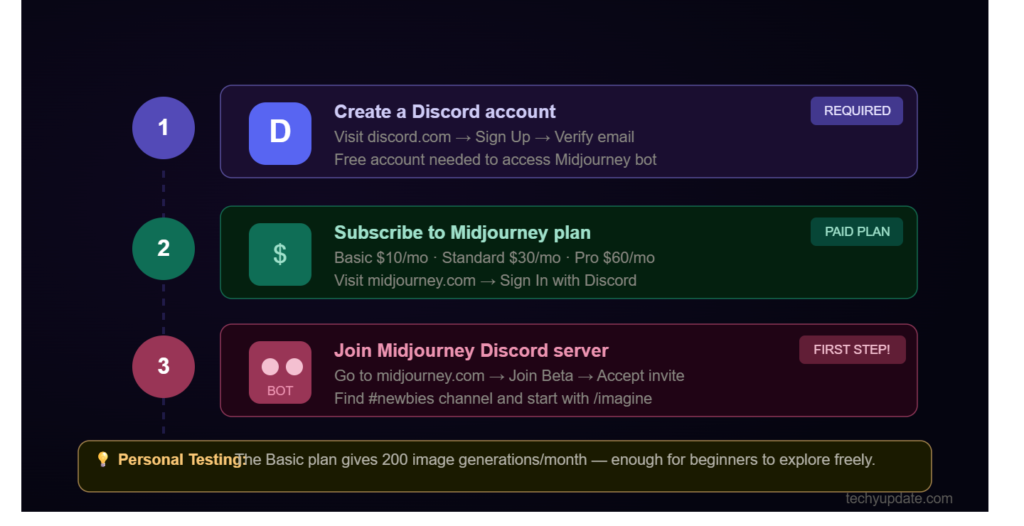Click the PAID PLAN badge

pos(856,231)
